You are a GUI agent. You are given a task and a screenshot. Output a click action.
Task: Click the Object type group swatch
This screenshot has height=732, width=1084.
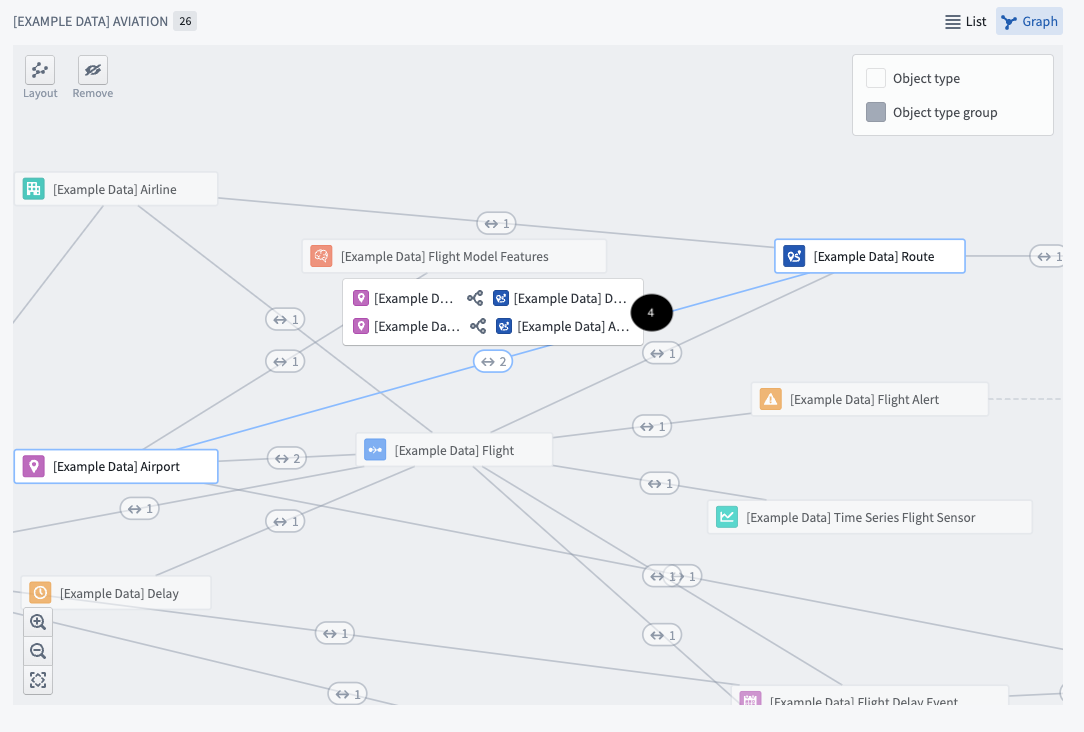coord(876,112)
